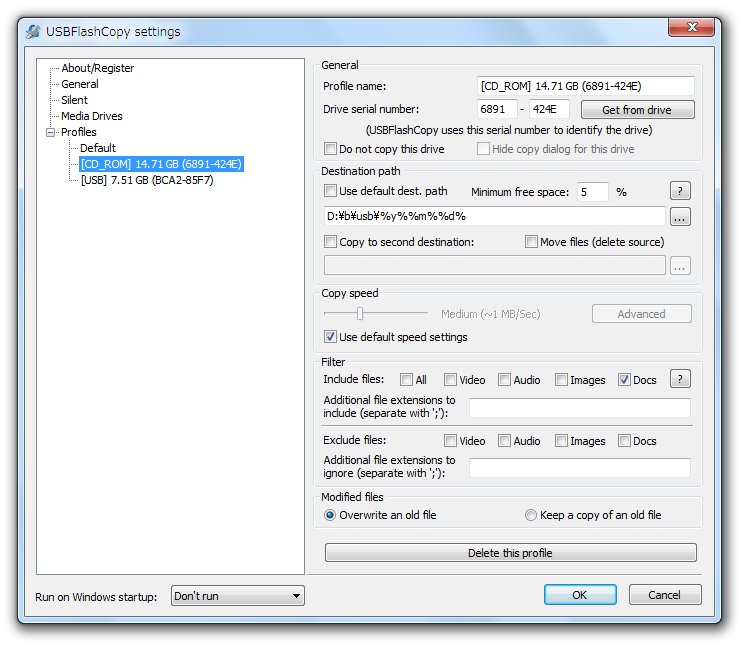The height and width of the screenshot is (645, 742).
Task: Click the second destination path field
Action: pos(495,265)
